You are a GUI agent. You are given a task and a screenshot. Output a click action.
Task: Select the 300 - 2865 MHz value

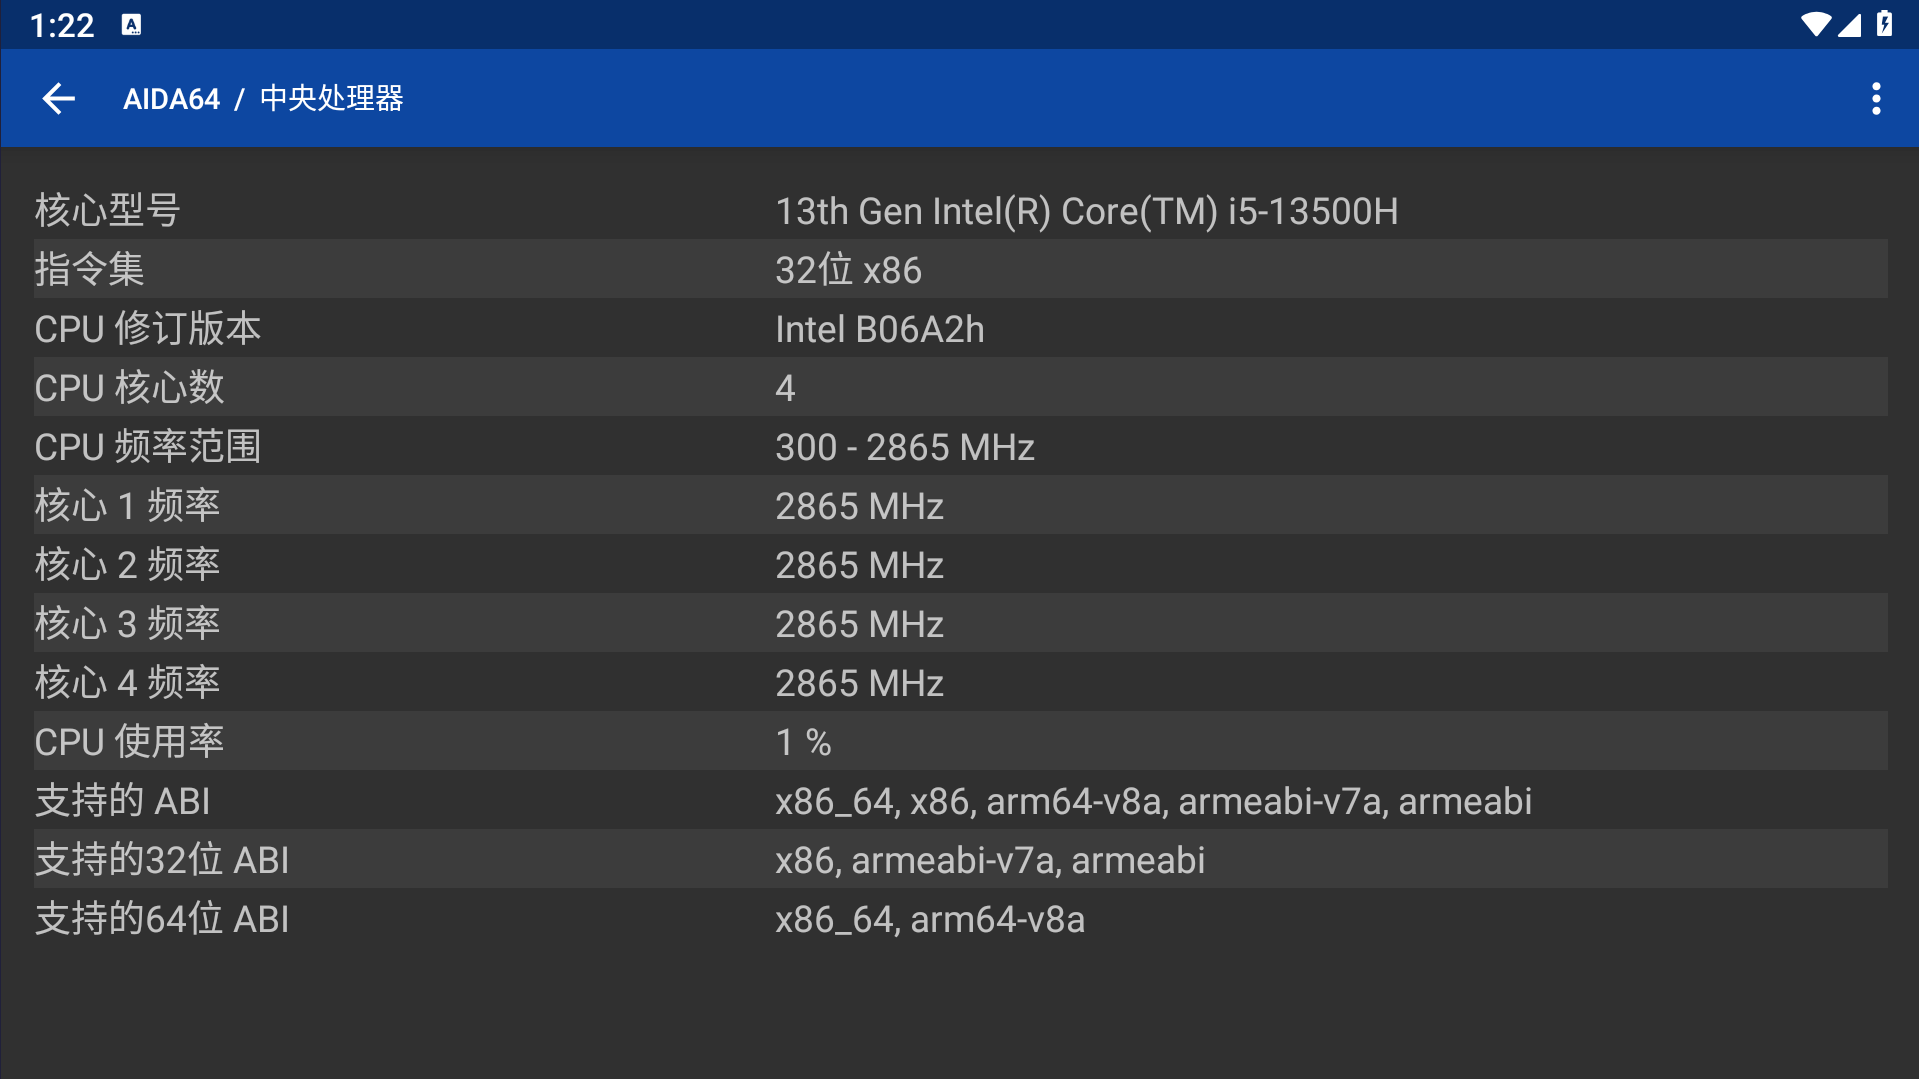point(904,447)
